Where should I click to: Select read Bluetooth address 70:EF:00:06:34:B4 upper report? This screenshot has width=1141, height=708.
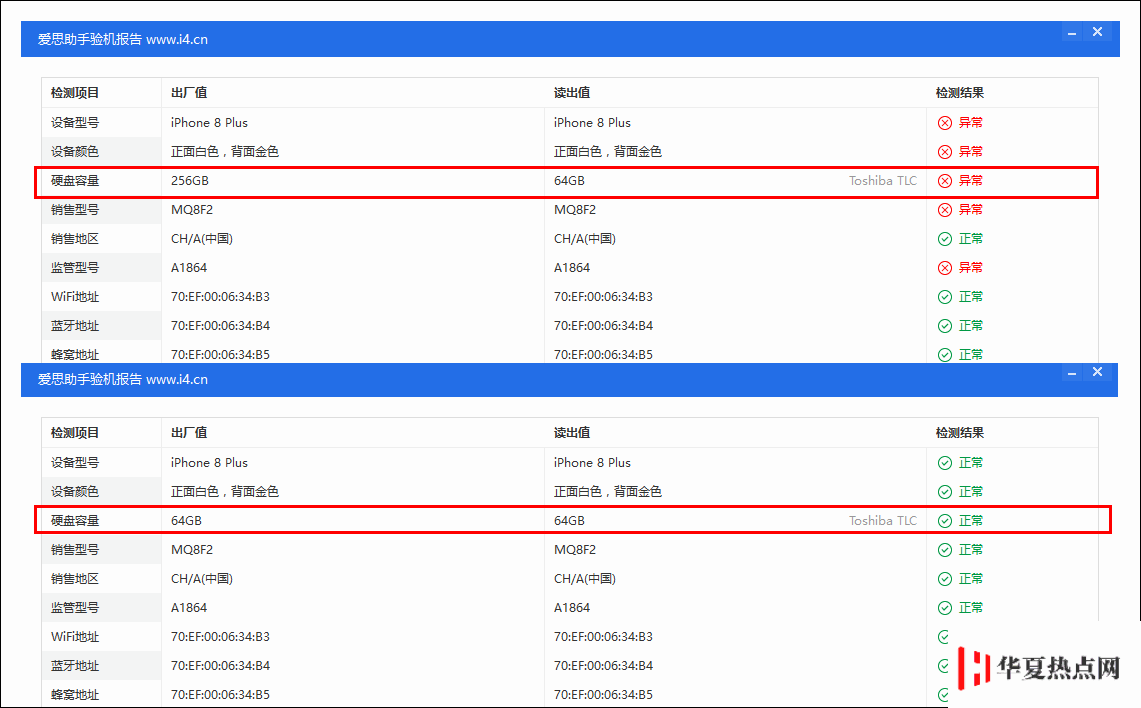(603, 326)
